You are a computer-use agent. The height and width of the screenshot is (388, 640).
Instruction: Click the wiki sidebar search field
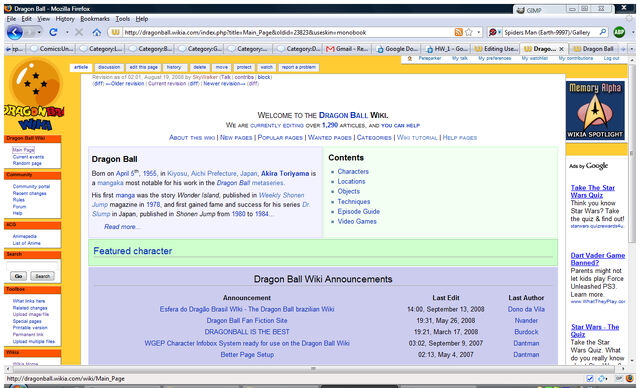32,266
